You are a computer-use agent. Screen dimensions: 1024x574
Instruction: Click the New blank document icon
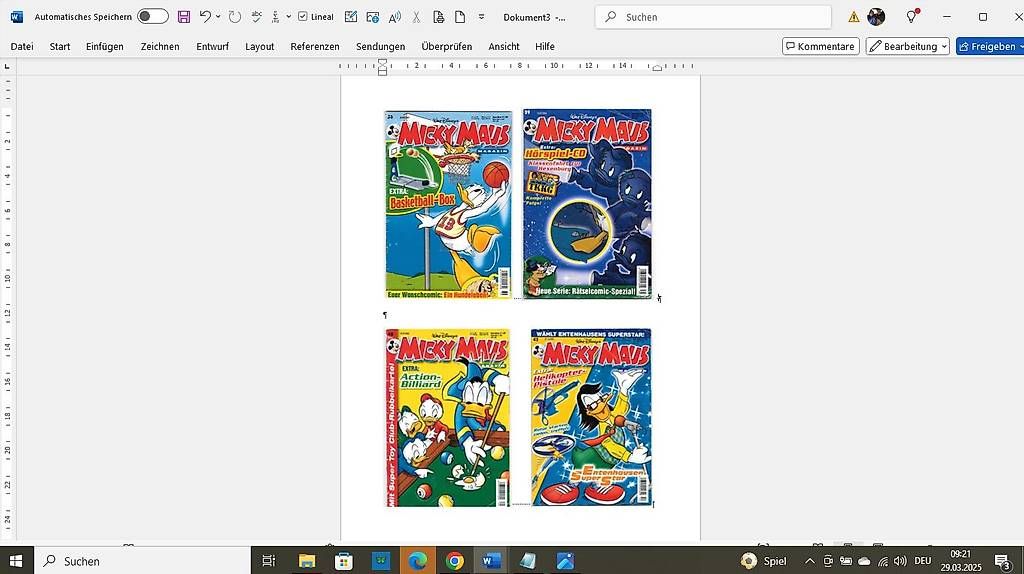(x=460, y=17)
